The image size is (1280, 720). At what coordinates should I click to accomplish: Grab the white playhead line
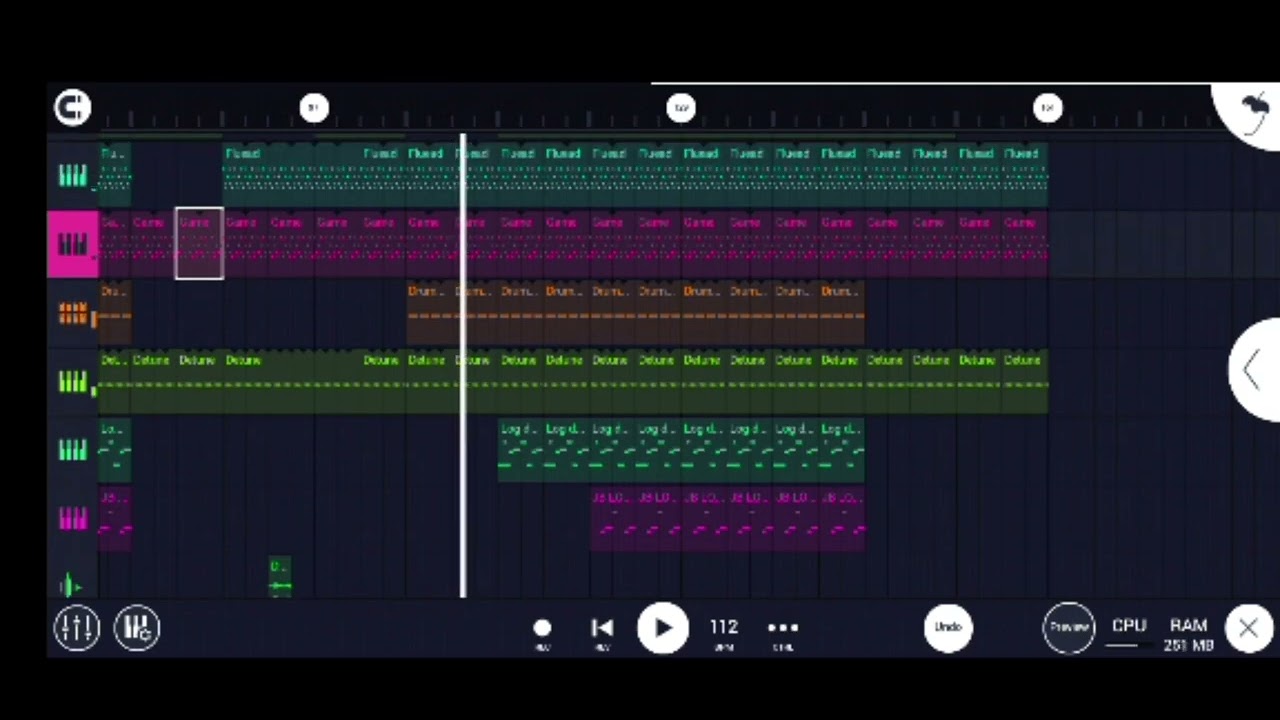click(x=463, y=366)
